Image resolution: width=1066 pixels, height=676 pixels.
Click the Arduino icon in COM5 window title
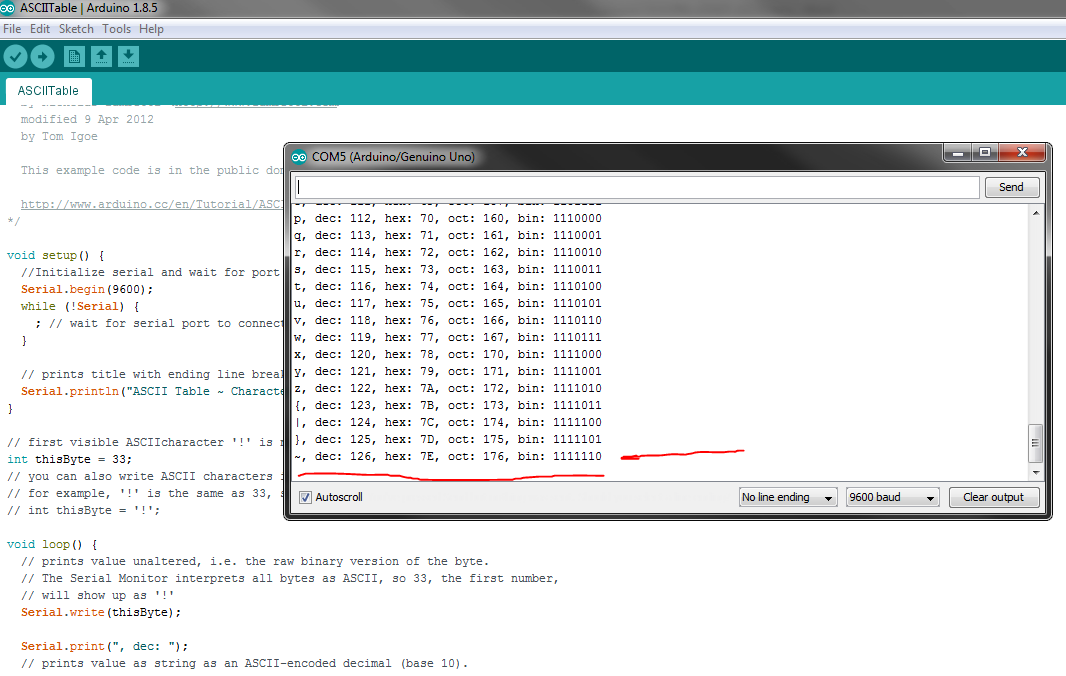[x=299, y=157]
